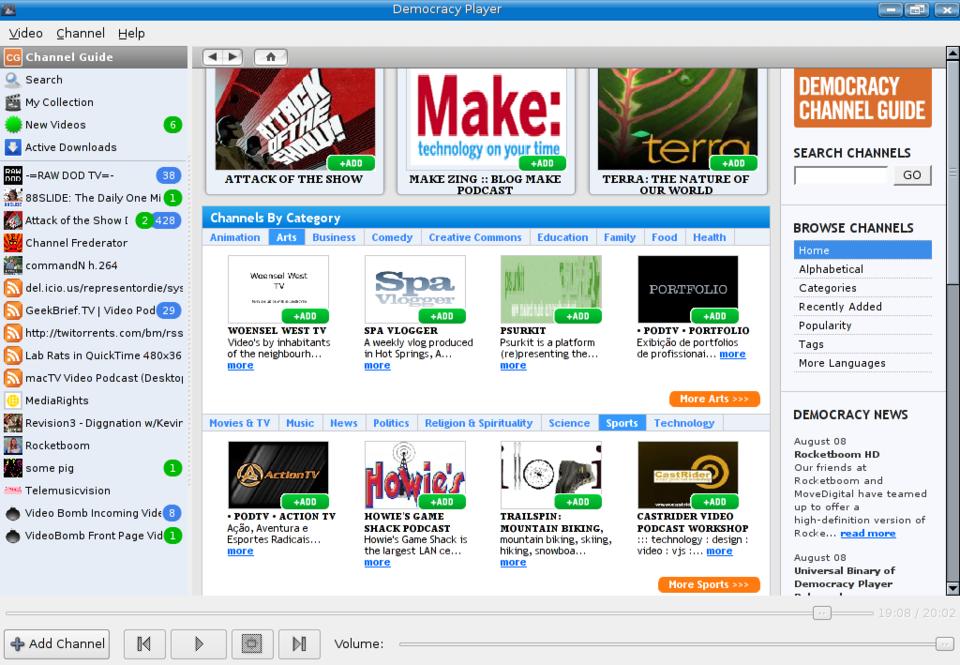
Task: Open New Videos in the sidebar
Action: 55,125
